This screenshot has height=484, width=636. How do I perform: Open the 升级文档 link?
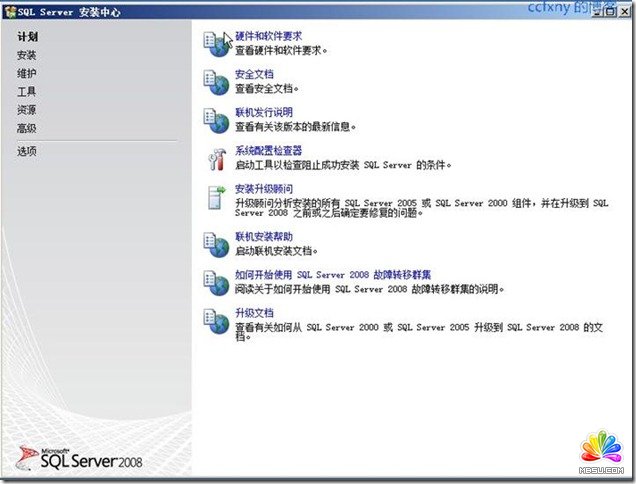[x=254, y=313]
